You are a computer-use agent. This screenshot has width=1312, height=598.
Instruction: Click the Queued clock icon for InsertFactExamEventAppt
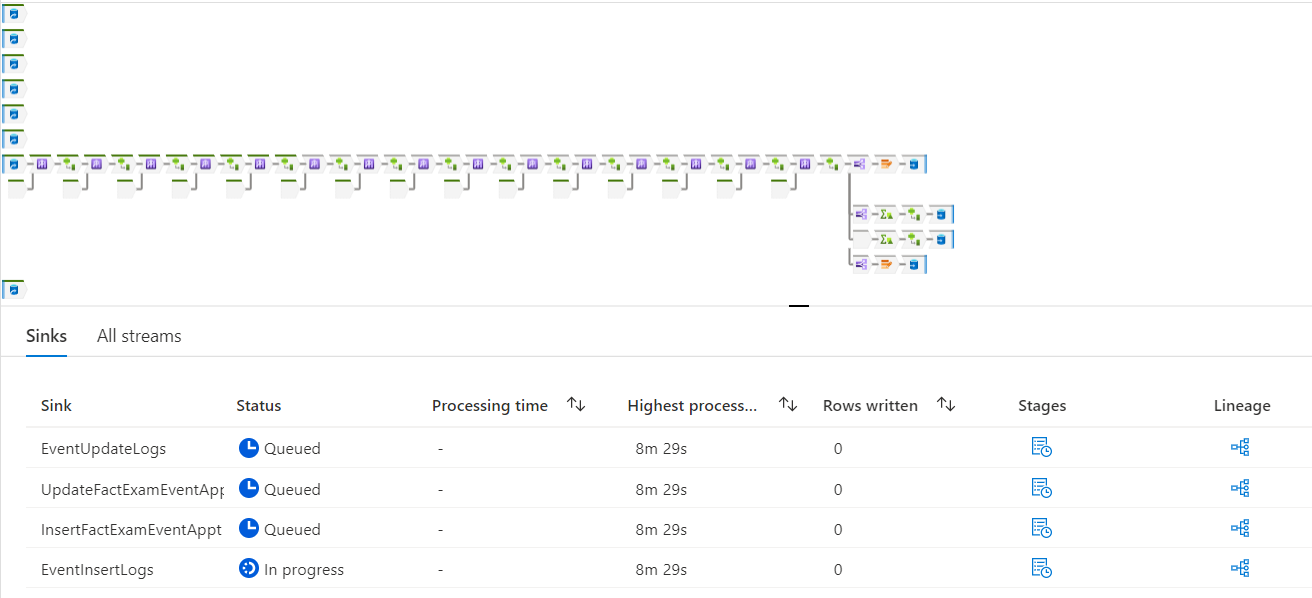click(249, 528)
